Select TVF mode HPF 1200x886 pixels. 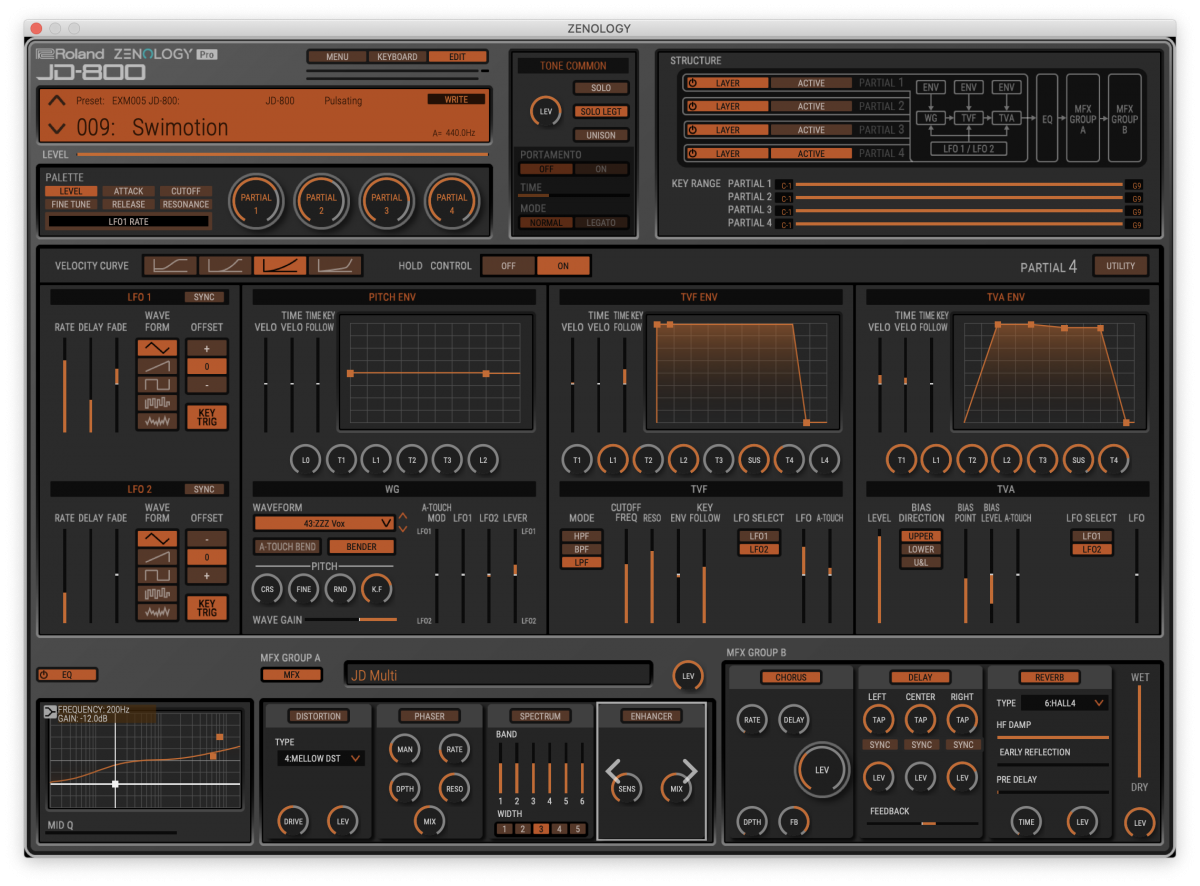point(582,536)
